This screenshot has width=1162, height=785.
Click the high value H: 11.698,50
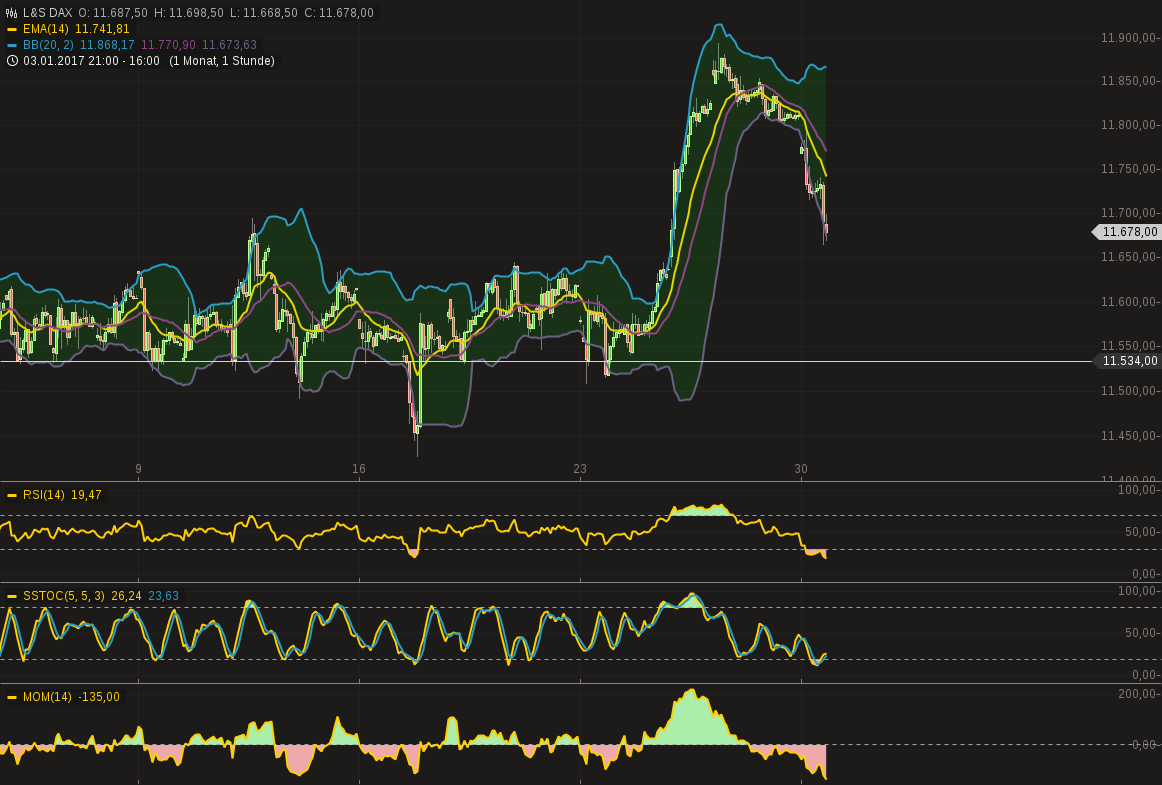pos(188,13)
